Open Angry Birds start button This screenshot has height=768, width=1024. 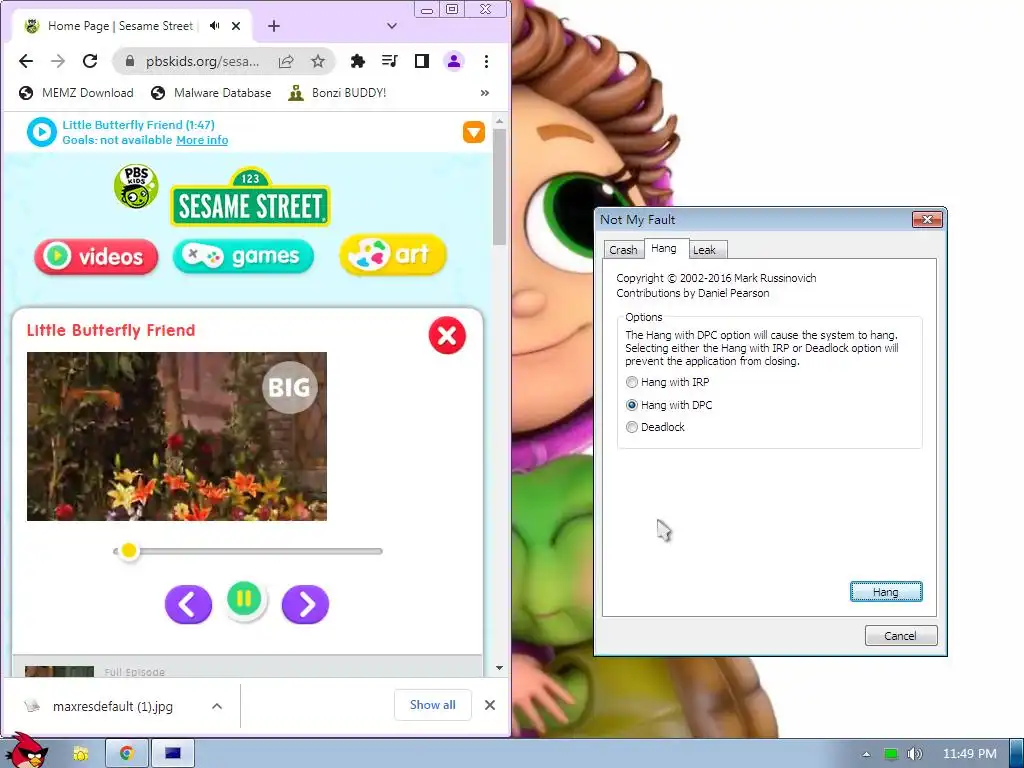[27, 750]
